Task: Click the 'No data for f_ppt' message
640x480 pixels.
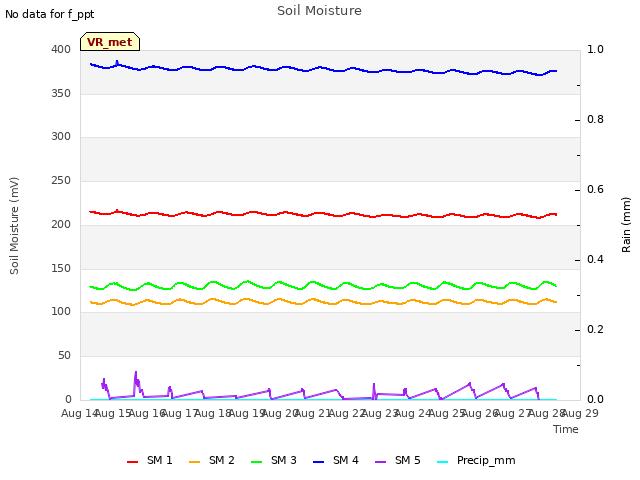Action: tap(49, 14)
